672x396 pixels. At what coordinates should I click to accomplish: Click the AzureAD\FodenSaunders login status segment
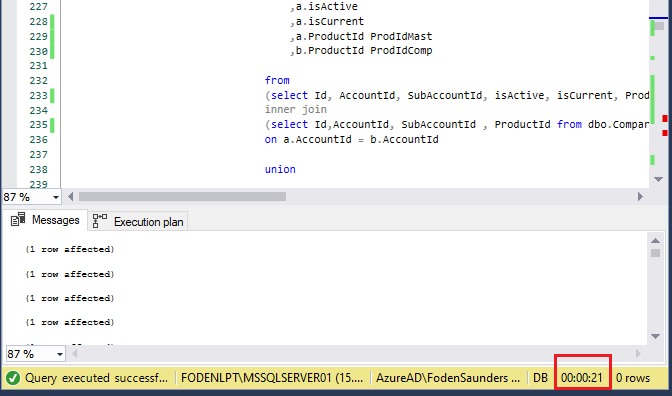pyautogui.click(x=448, y=378)
